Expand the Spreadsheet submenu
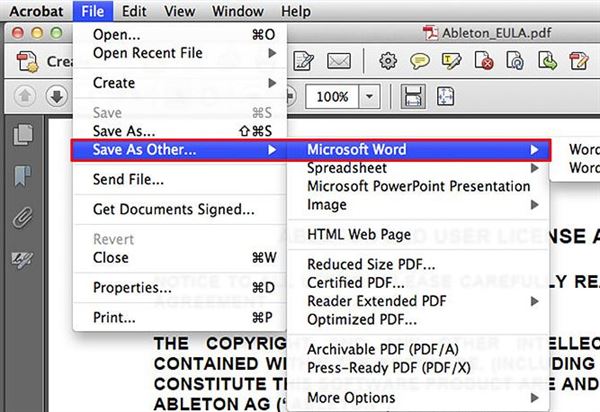Viewport: 600px width, 412px height. pyautogui.click(x=419, y=168)
